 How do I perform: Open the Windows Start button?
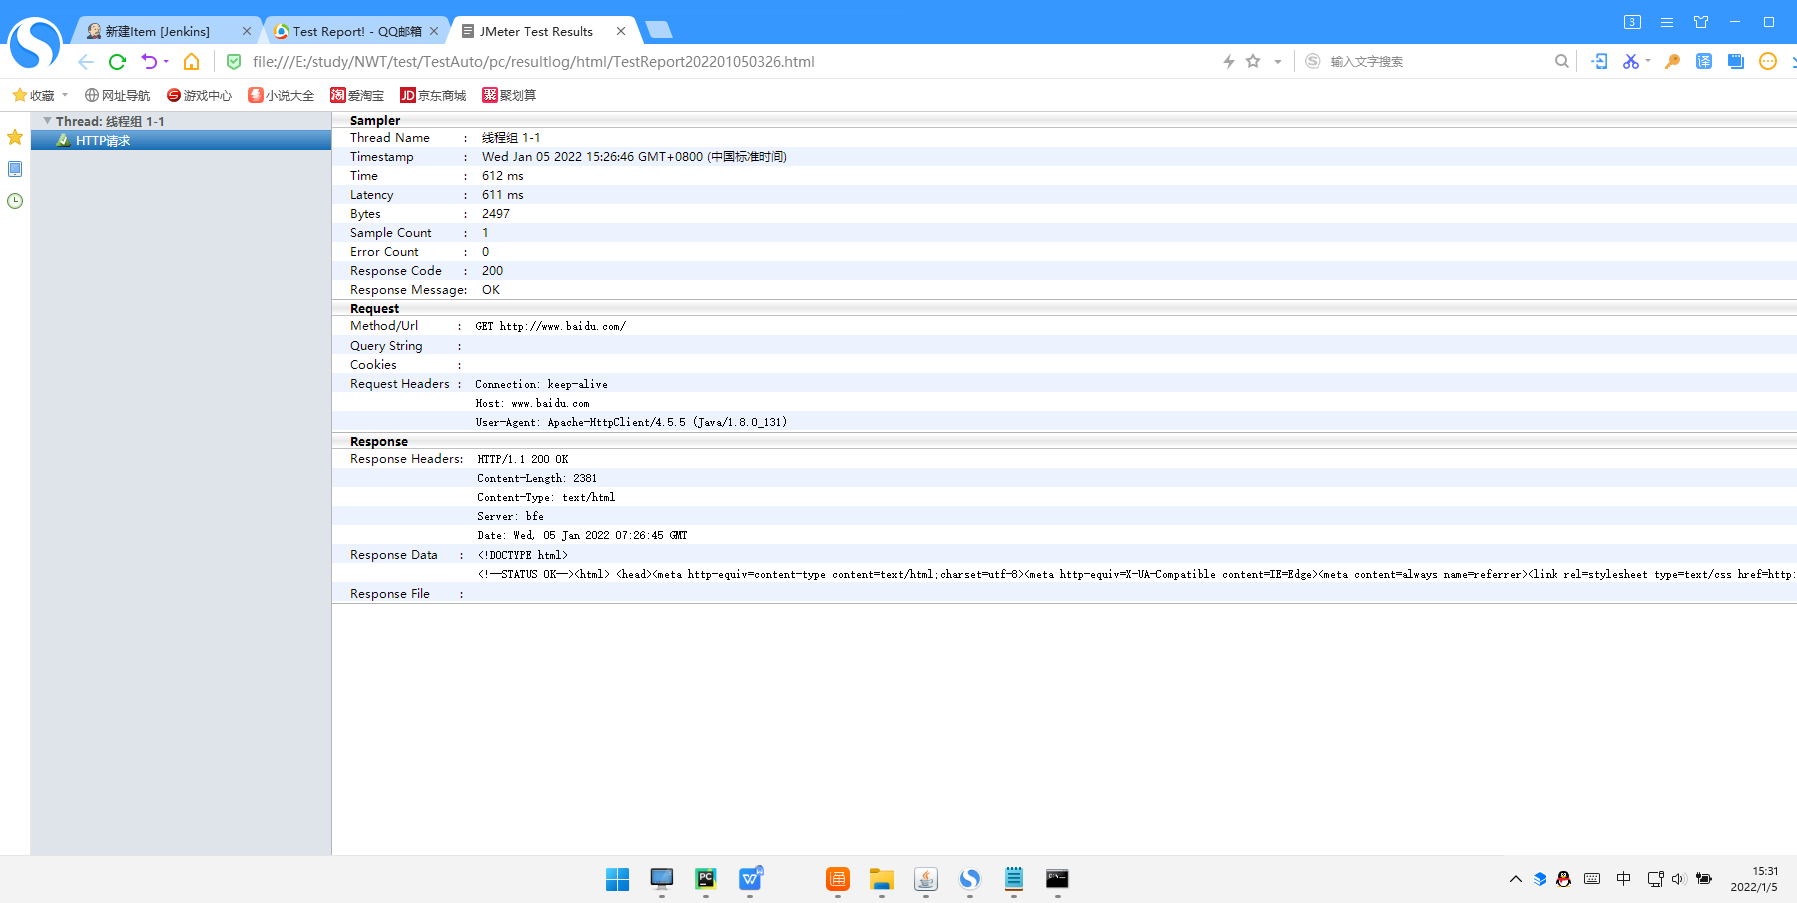(617, 879)
